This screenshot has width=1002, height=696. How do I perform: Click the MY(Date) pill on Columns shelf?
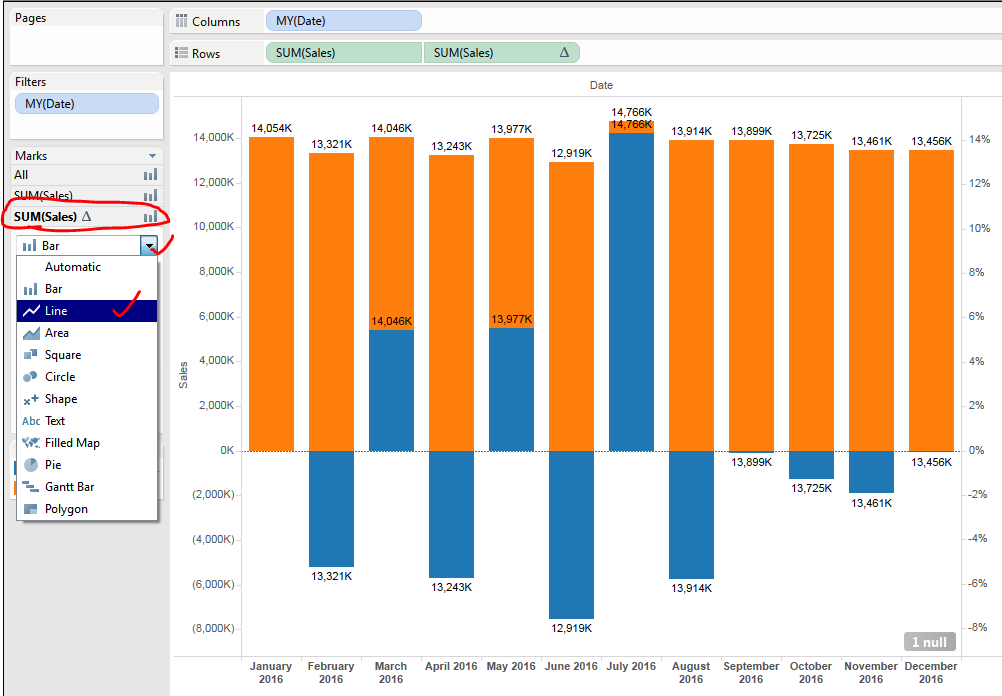click(344, 21)
